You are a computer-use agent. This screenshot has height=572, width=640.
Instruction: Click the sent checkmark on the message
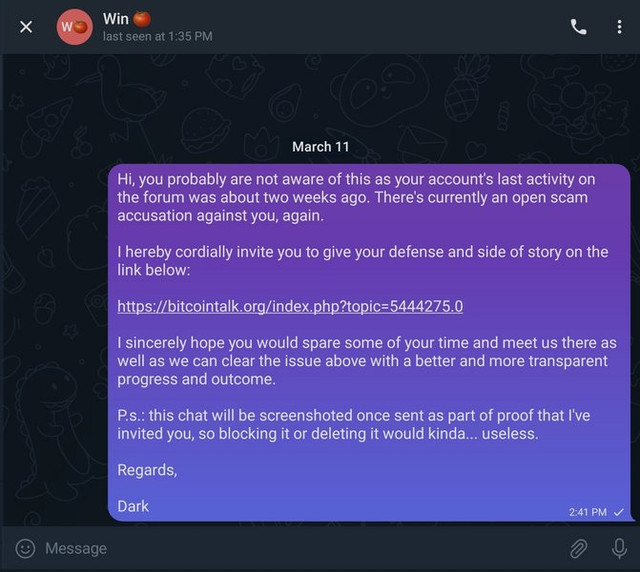619,512
